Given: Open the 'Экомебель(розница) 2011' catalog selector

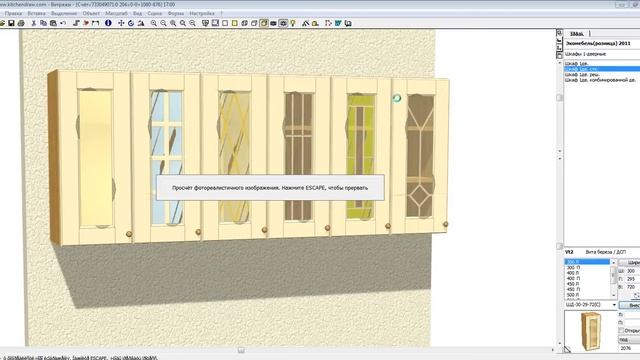Looking at the screenshot, I should coord(602,43).
